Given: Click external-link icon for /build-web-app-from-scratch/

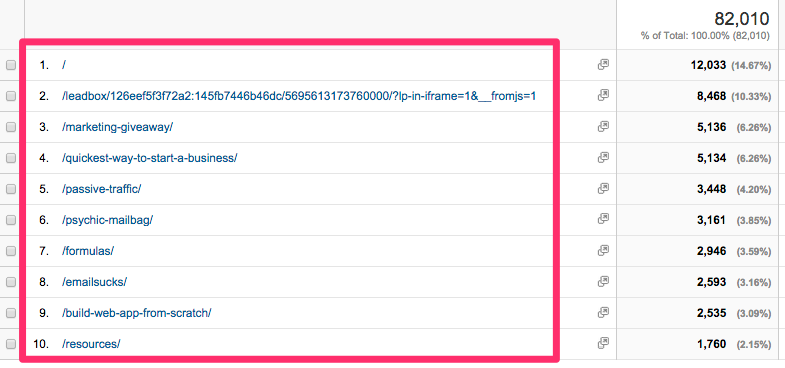Looking at the screenshot, I should 603,312.
